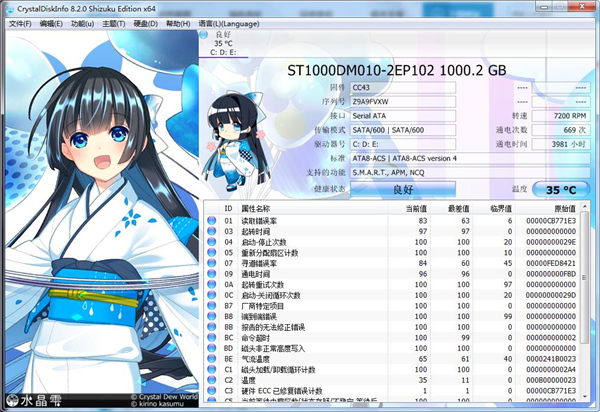Viewport: 600px width, 412px height.
Task: Click the 良好 health status button
Action: point(403,189)
